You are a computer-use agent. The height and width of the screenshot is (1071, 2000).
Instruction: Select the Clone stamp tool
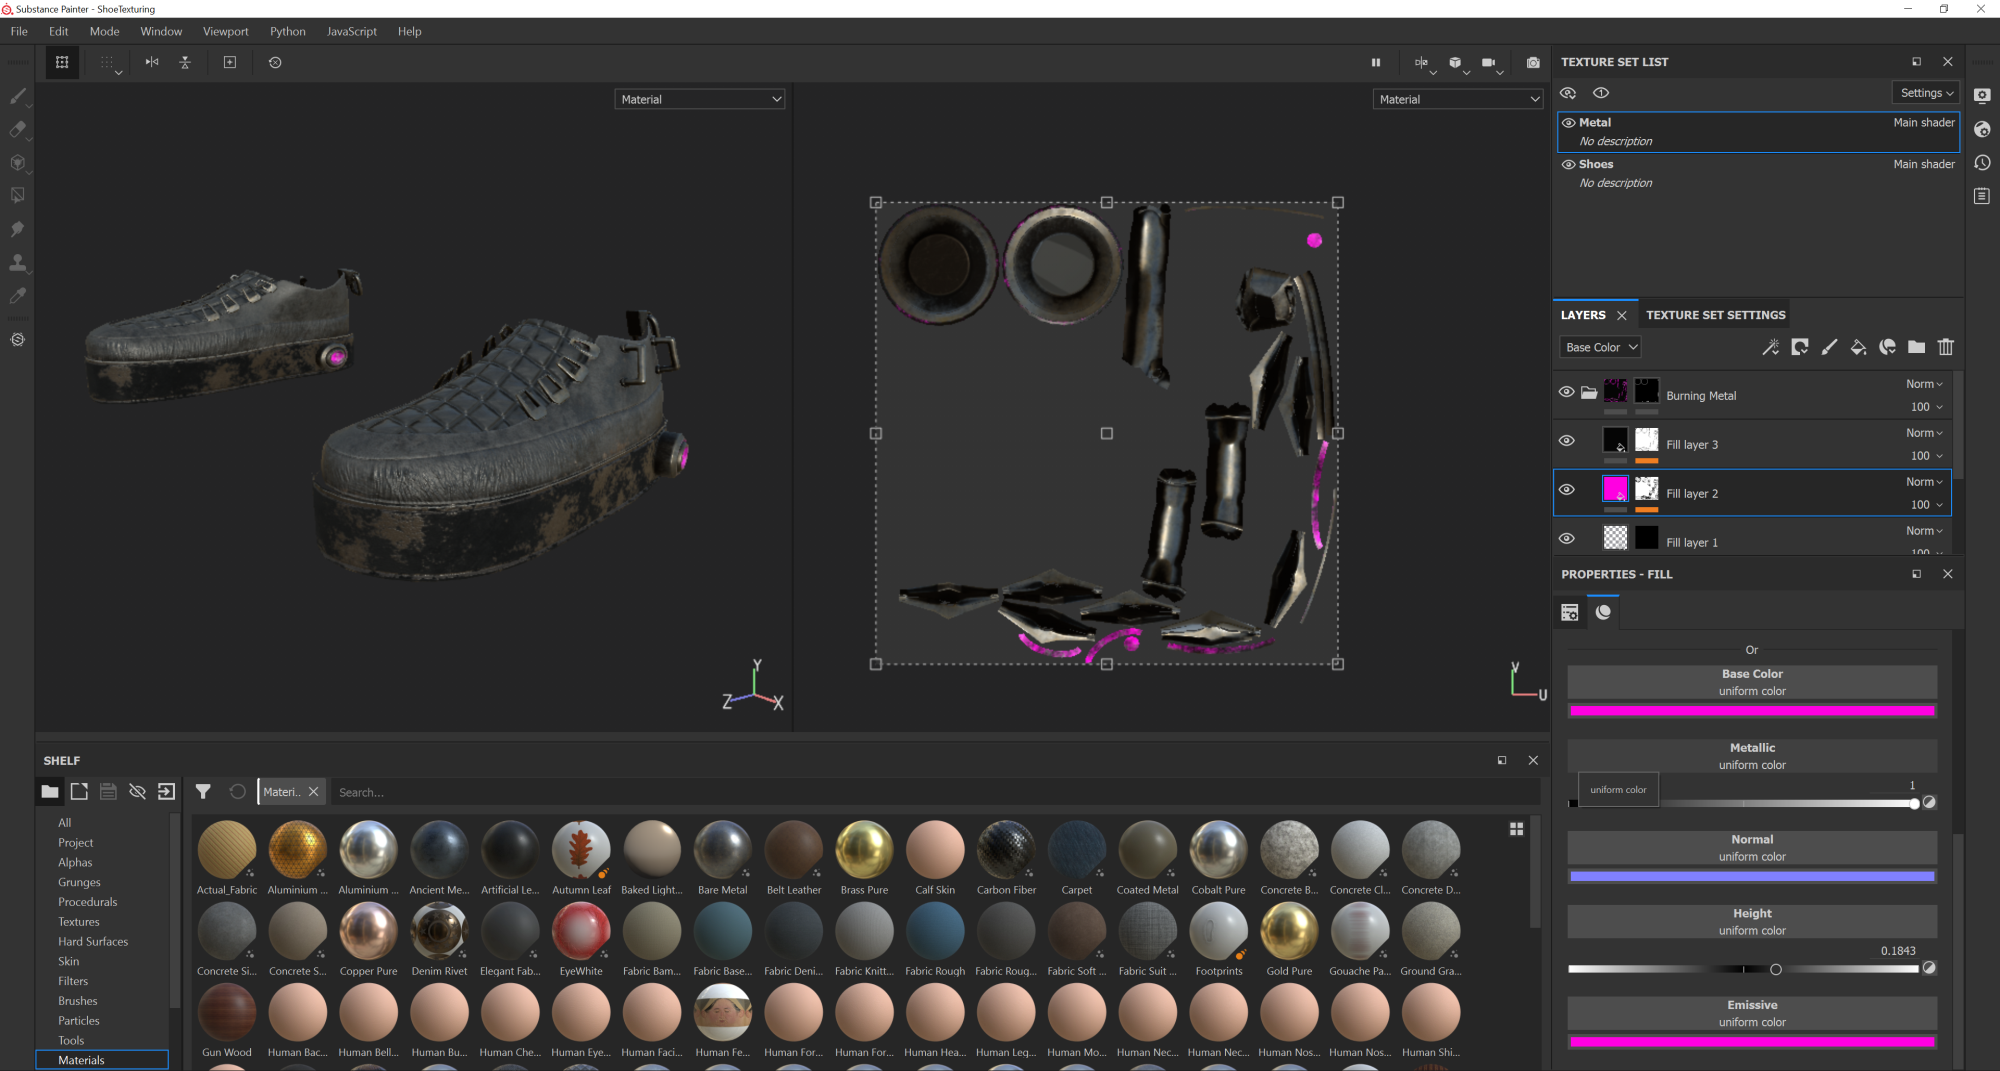pos(17,263)
